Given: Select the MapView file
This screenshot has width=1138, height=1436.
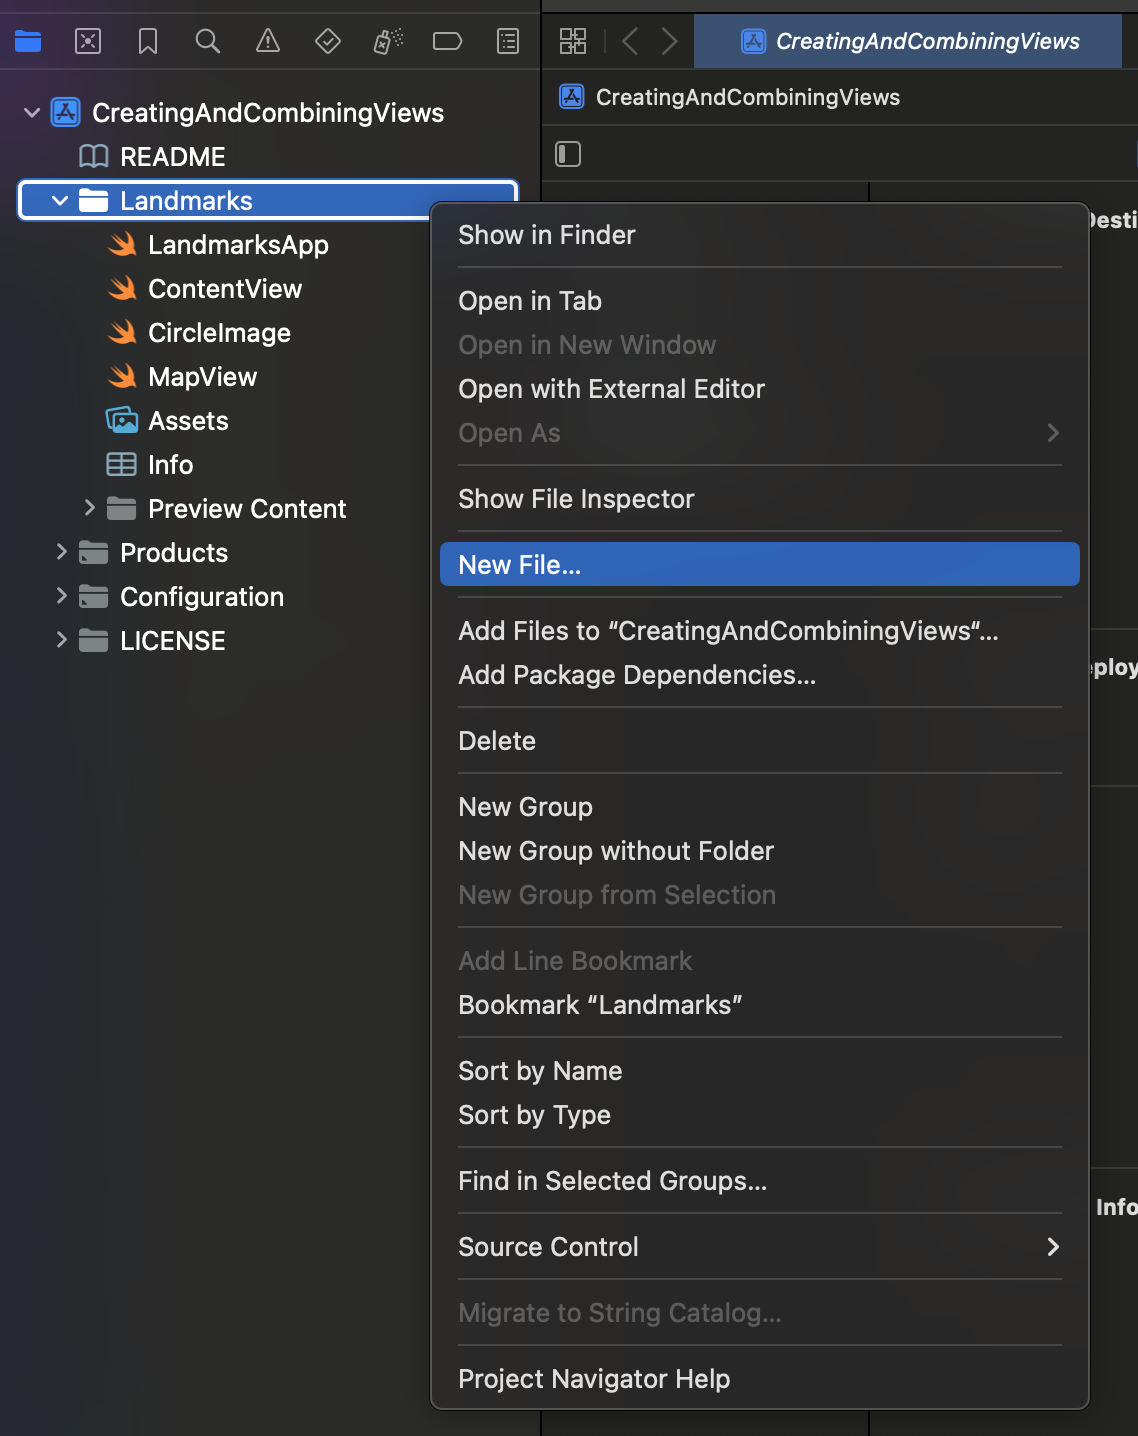Looking at the screenshot, I should pos(202,376).
